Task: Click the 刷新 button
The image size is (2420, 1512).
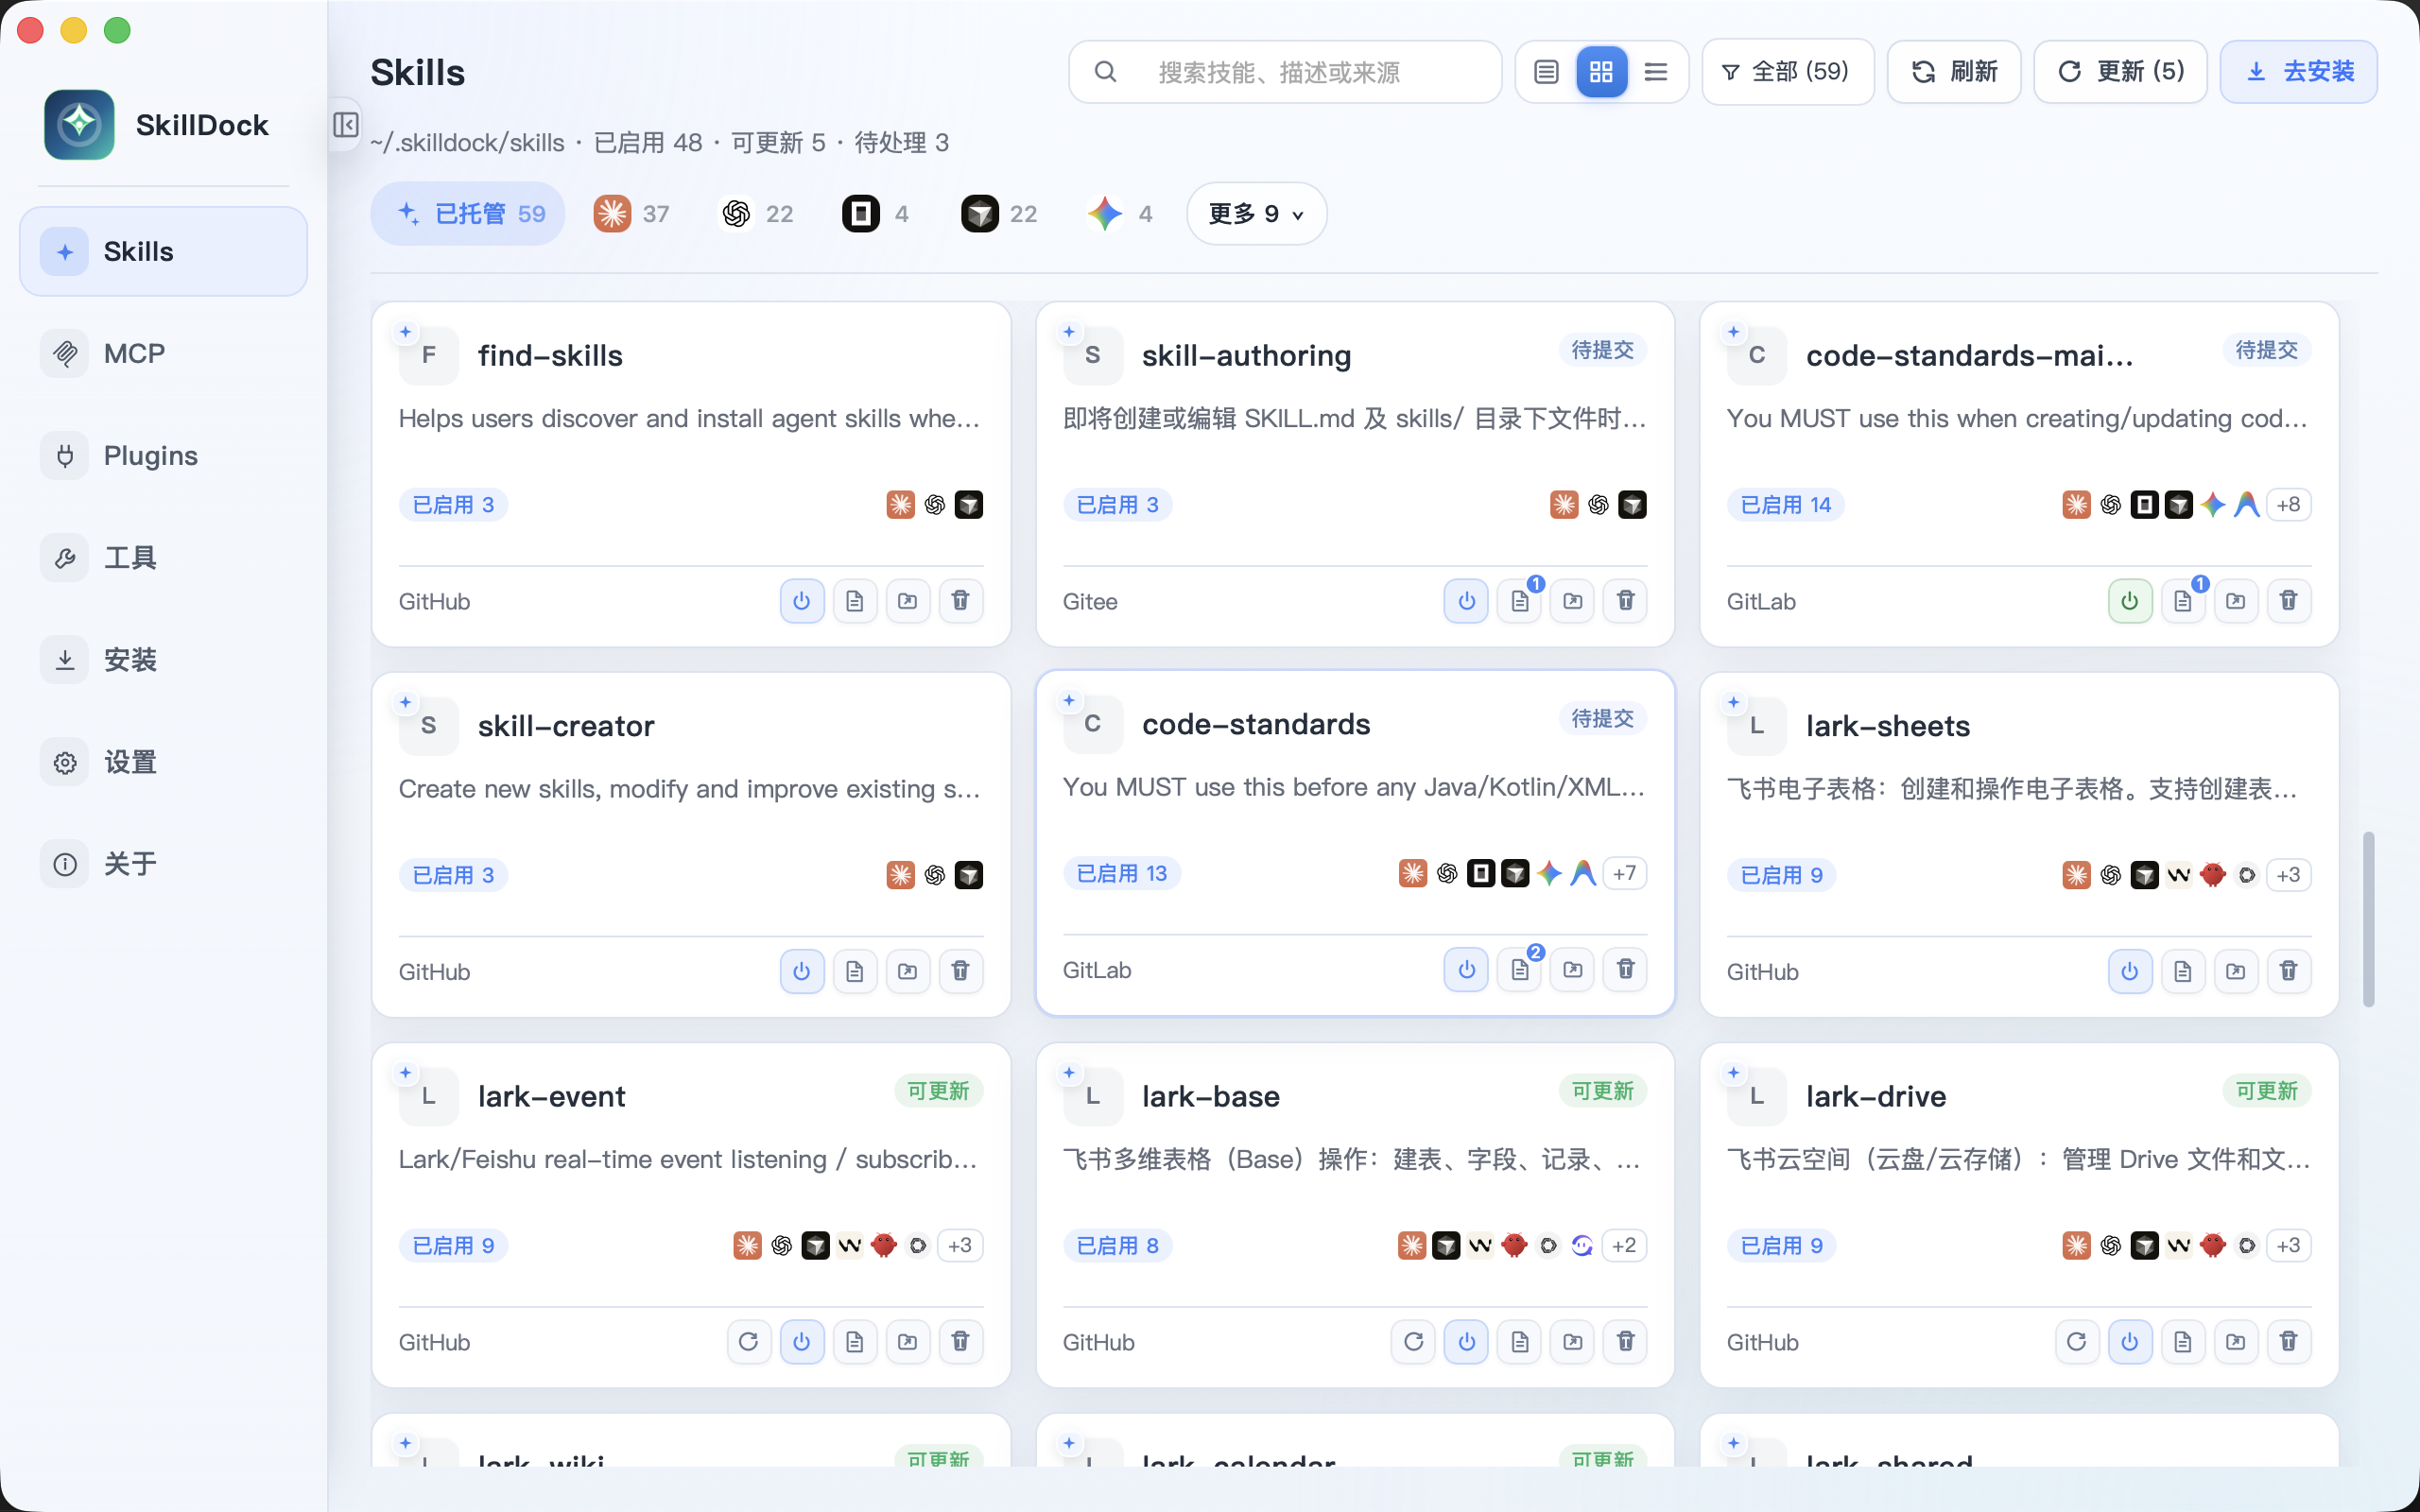Action: click(x=1954, y=72)
